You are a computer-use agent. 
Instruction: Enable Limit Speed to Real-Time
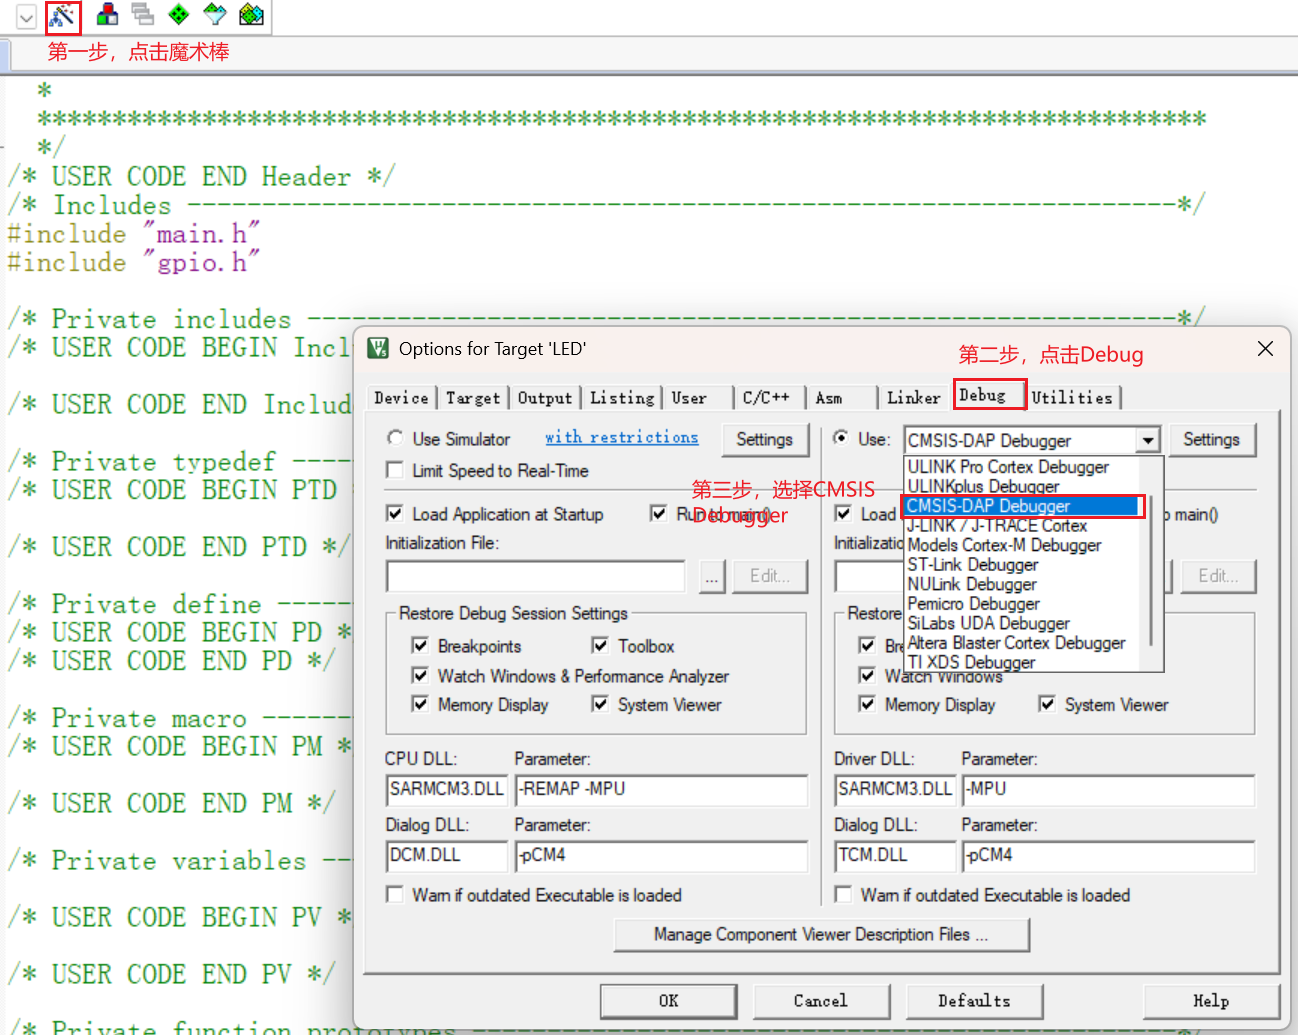pyautogui.click(x=395, y=470)
